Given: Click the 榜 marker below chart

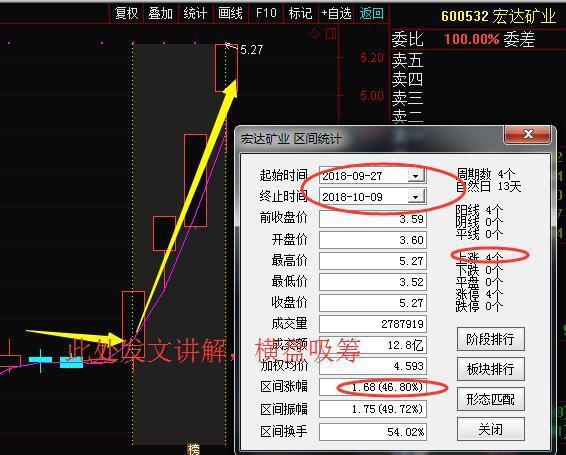Looking at the screenshot, I should [193, 449].
